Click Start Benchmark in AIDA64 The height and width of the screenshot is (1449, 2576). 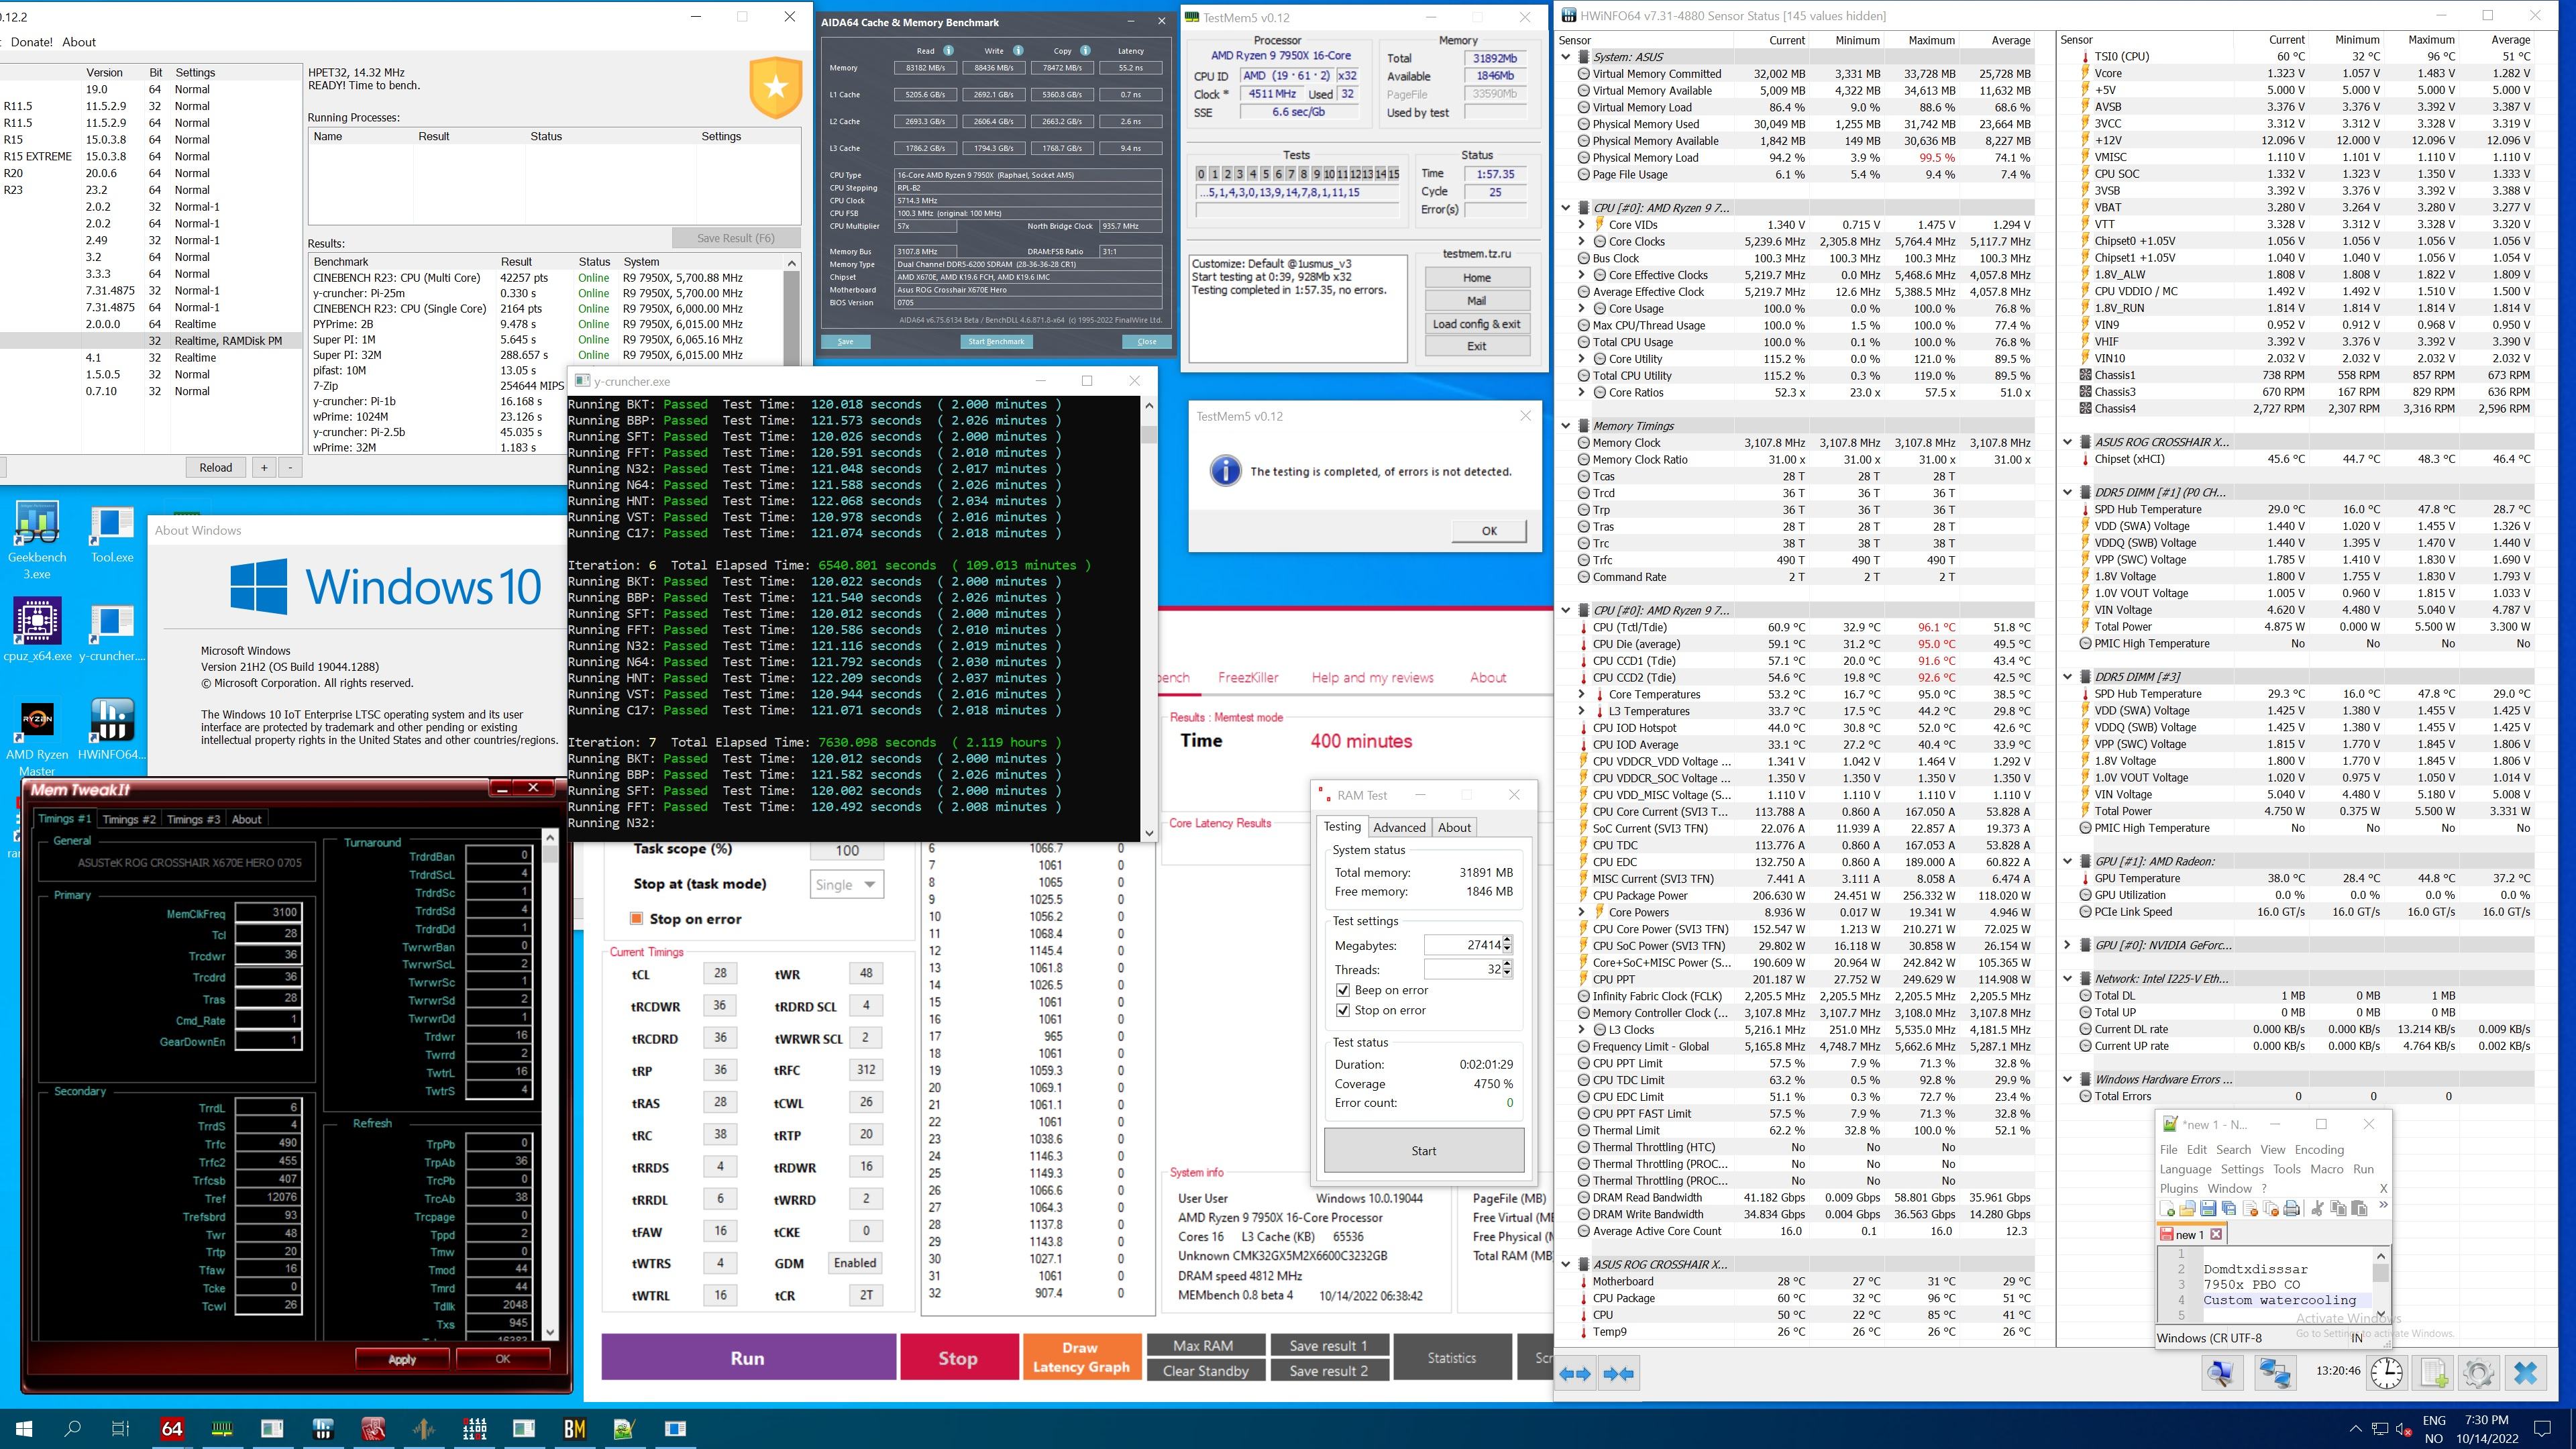tap(996, 341)
